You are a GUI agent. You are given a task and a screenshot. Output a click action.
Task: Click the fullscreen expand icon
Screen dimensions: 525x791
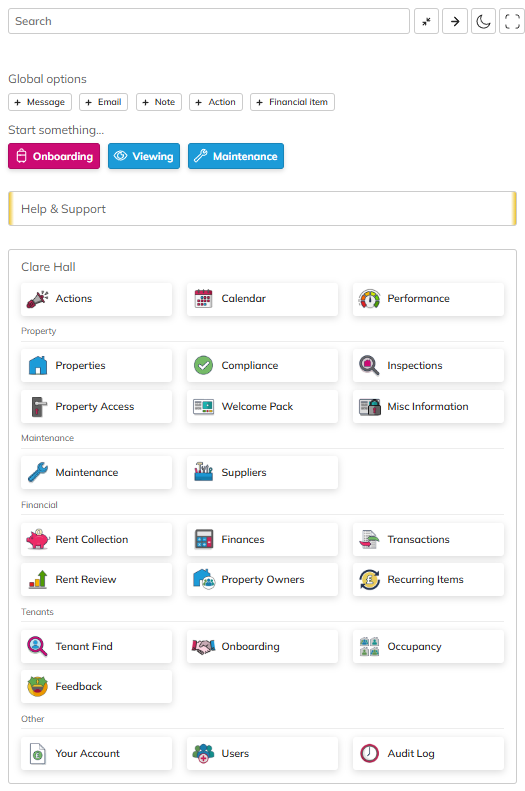point(512,21)
